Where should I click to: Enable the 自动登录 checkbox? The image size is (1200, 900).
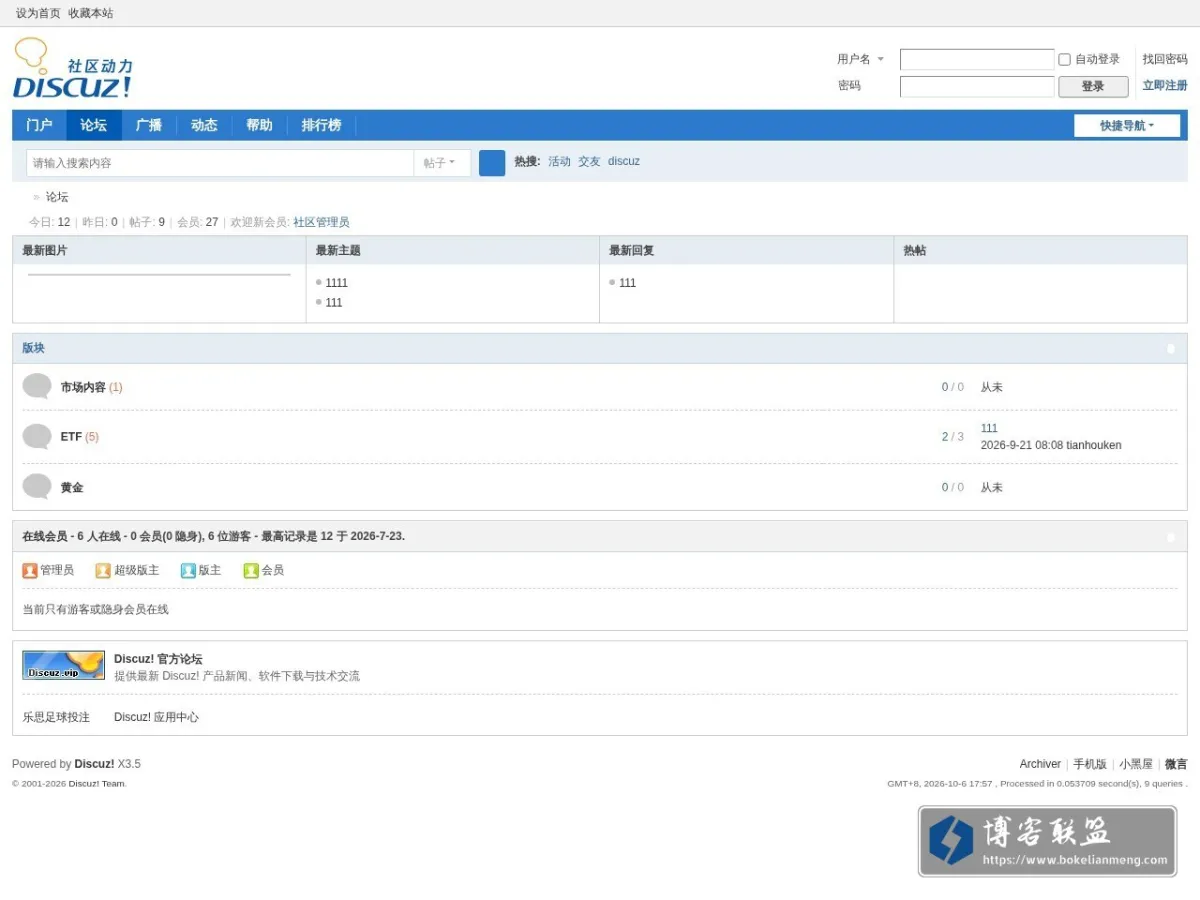1064,60
